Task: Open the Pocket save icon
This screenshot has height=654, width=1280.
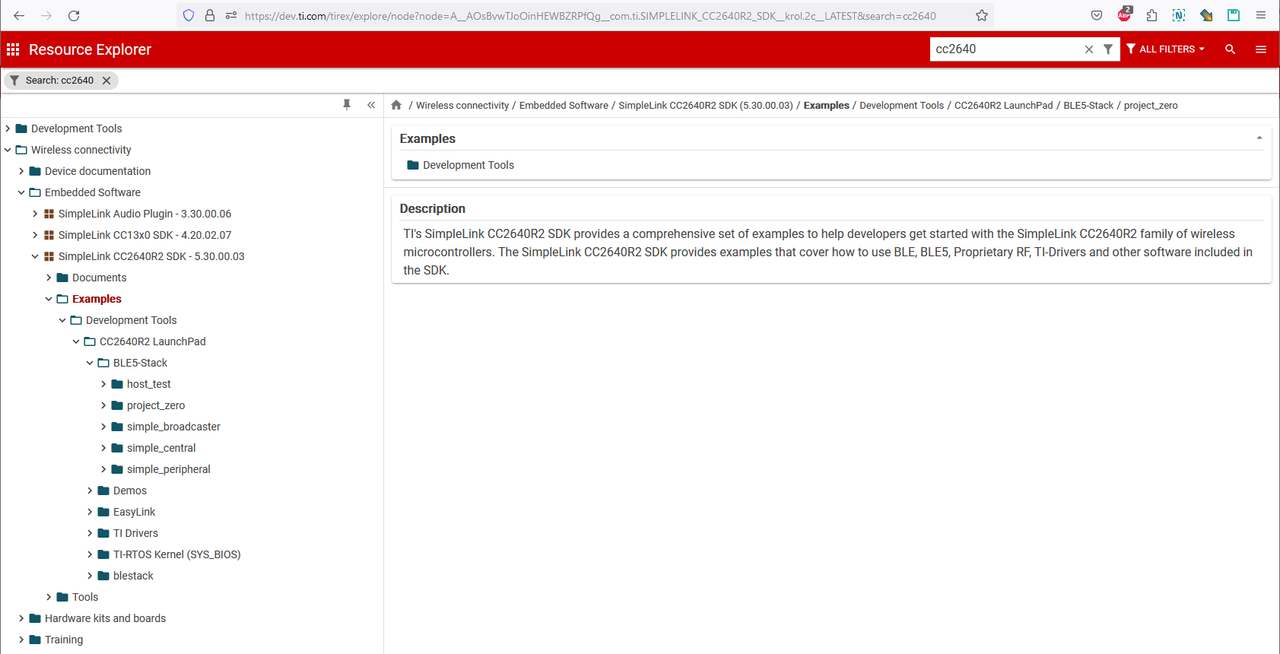Action: (x=1097, y=16)
